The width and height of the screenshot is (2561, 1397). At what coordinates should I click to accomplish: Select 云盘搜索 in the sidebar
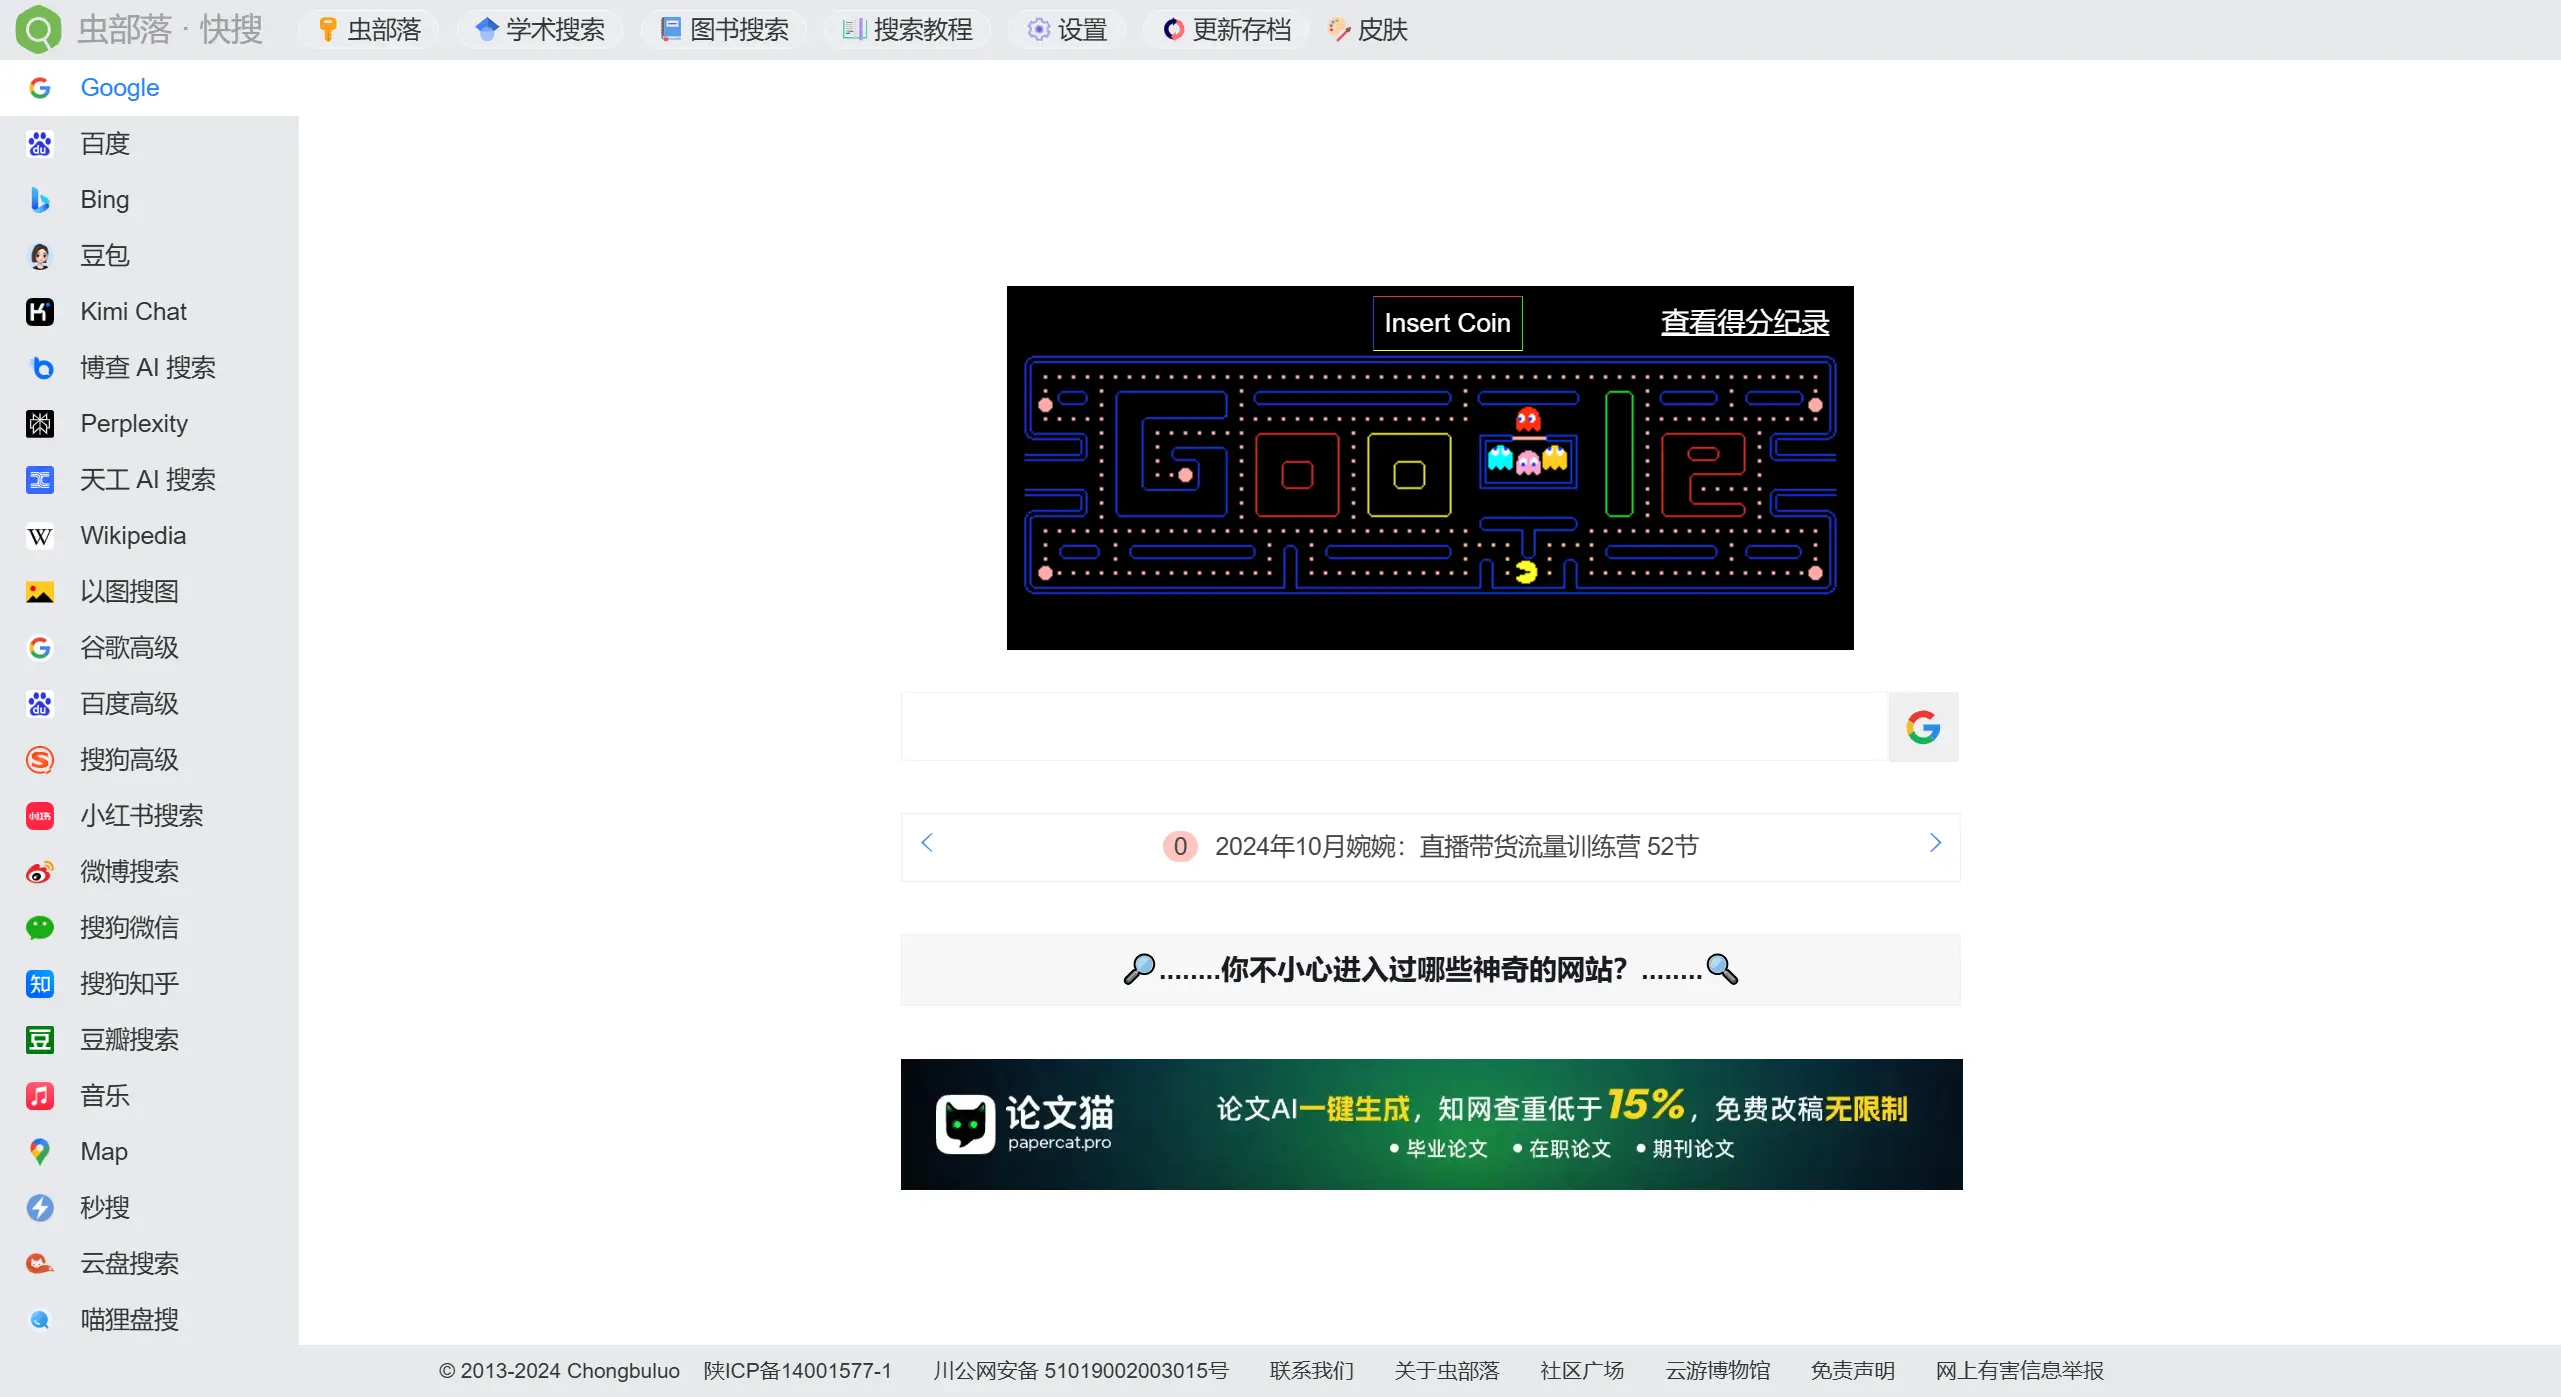tap(128, 1263)
